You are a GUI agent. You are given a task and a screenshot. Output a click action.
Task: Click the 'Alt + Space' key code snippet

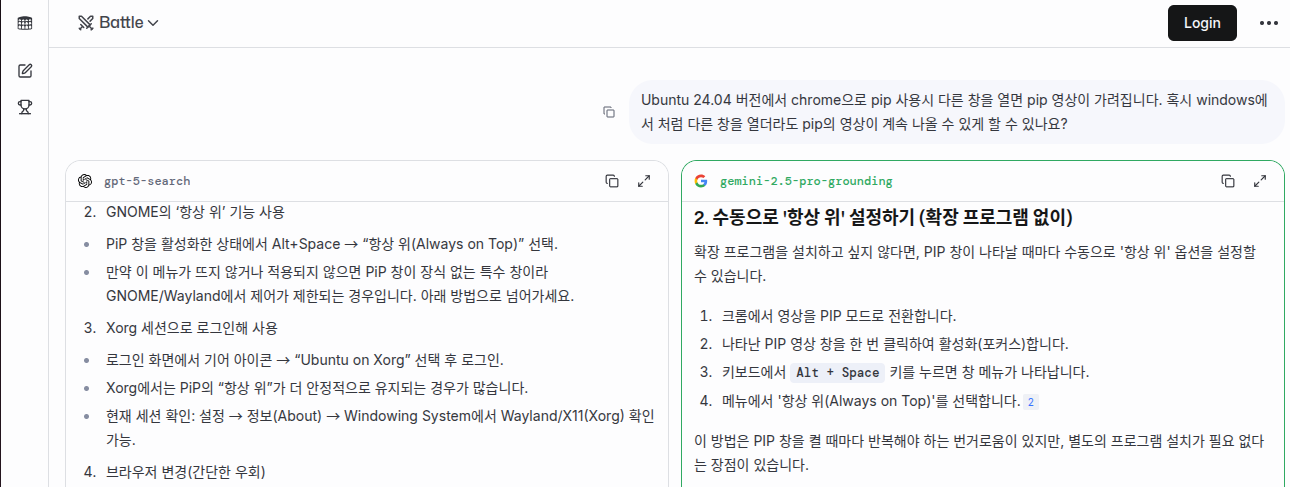[837, 372]
